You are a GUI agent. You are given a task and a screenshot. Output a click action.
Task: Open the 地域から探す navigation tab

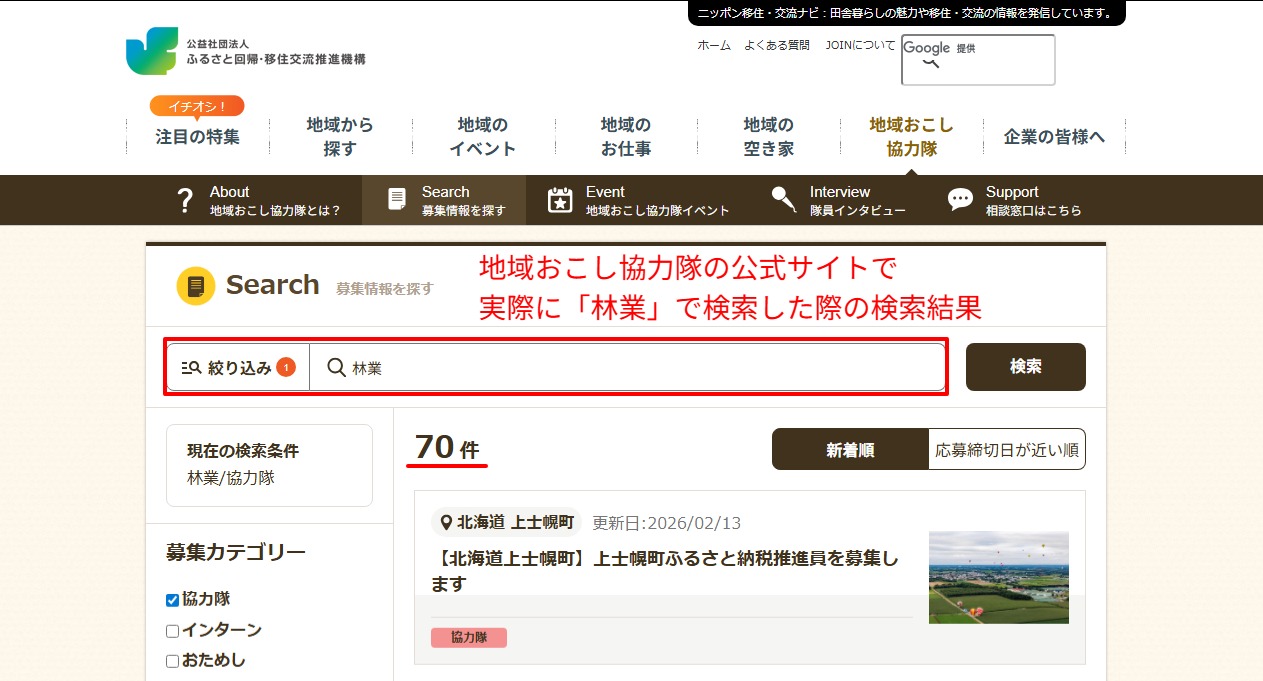(x=340, y=134)
